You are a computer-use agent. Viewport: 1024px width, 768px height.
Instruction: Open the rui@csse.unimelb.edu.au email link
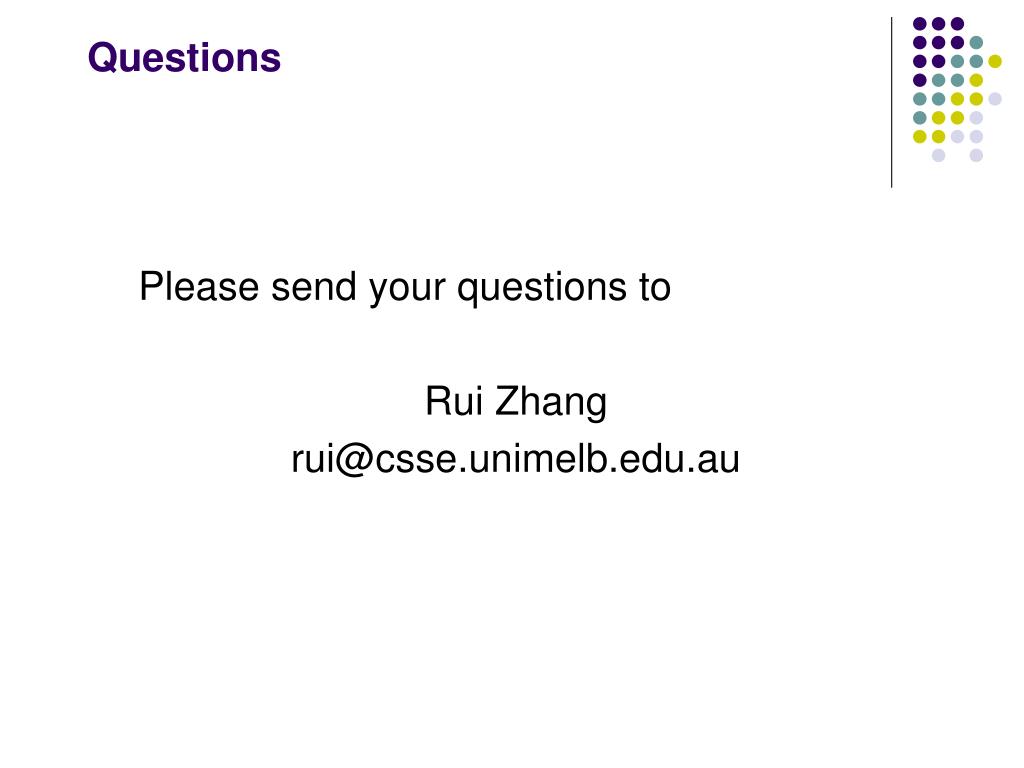(x=516, y=460)
